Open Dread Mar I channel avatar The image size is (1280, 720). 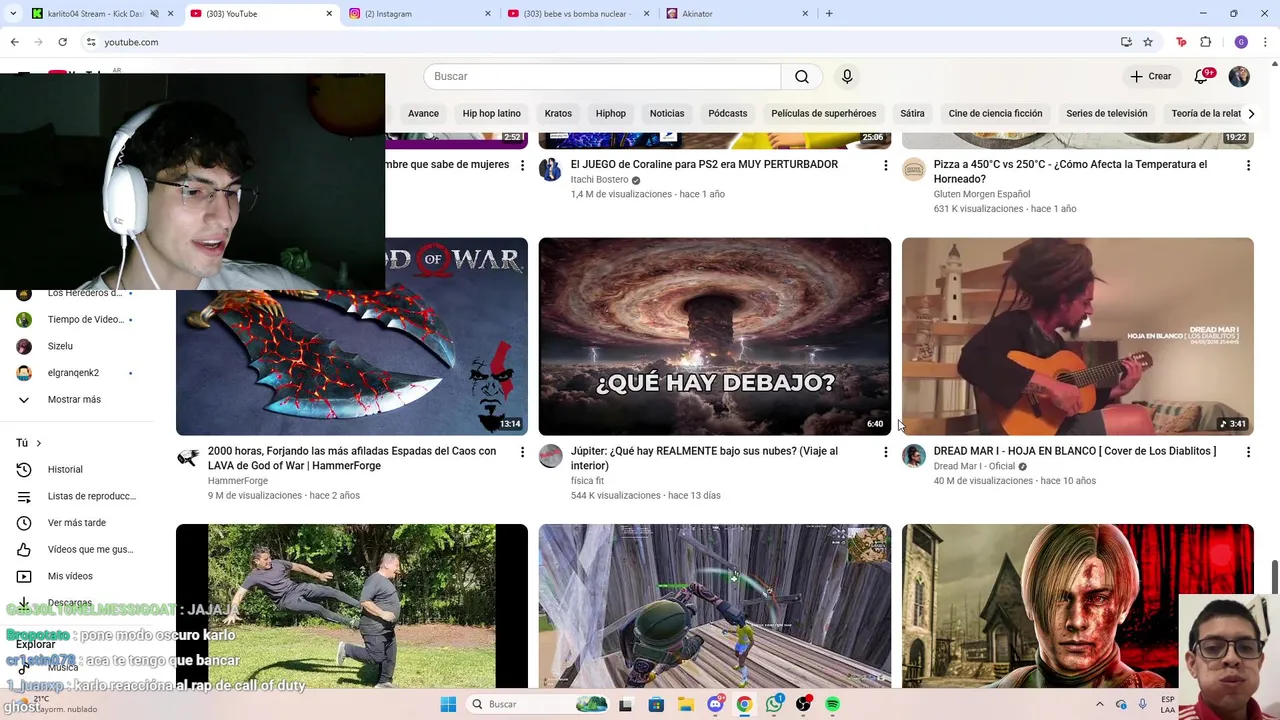tap(914, 456)
